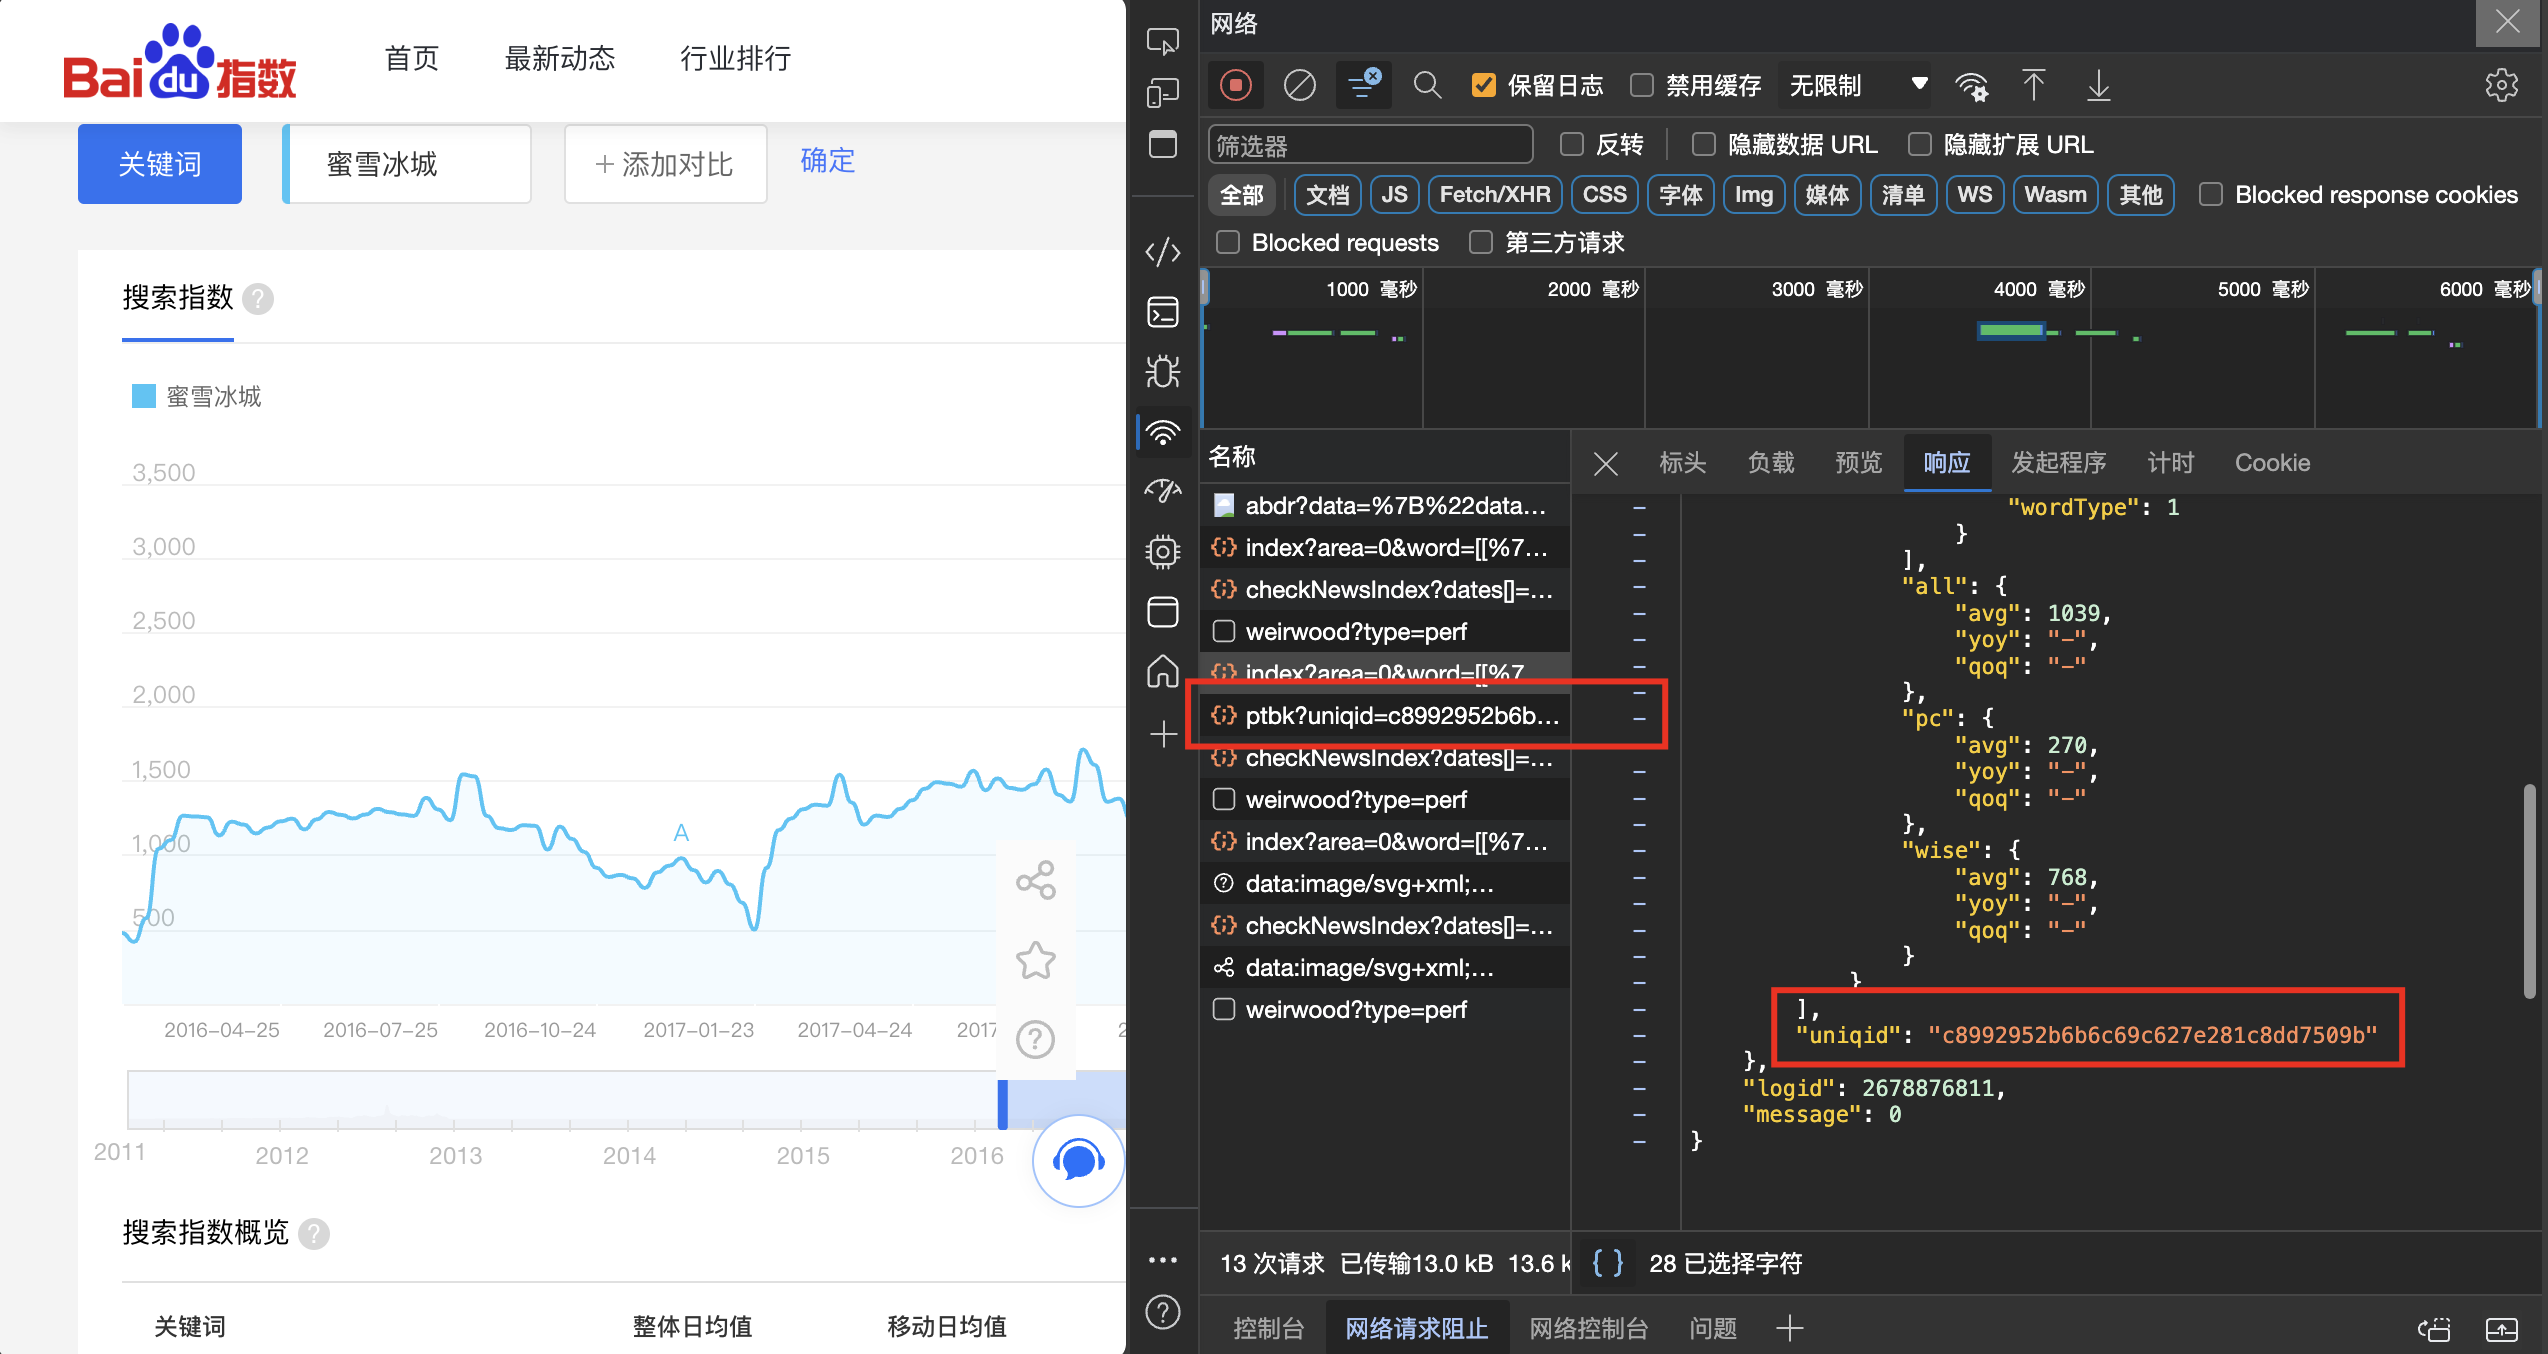This screenshot has width=2548, height=1354.
Task: Click the 确定 confirm button
Action: (827, 161)
